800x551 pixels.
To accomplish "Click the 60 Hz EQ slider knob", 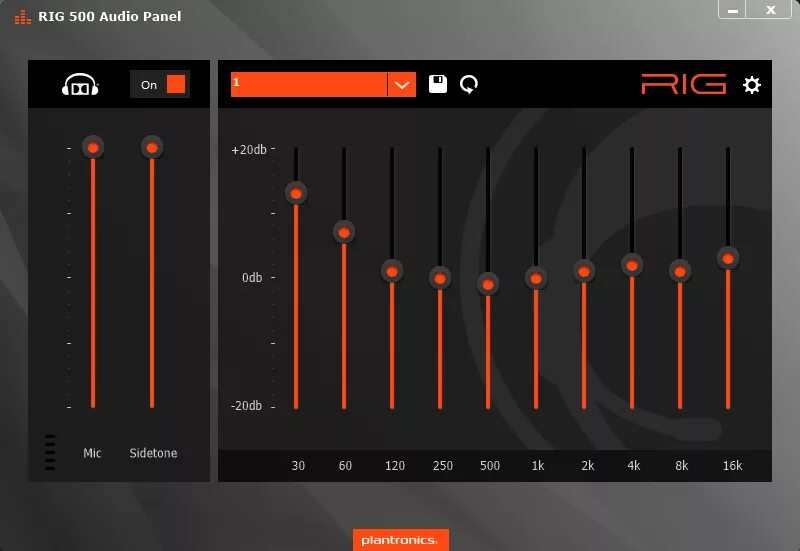I will pos(344,233).
